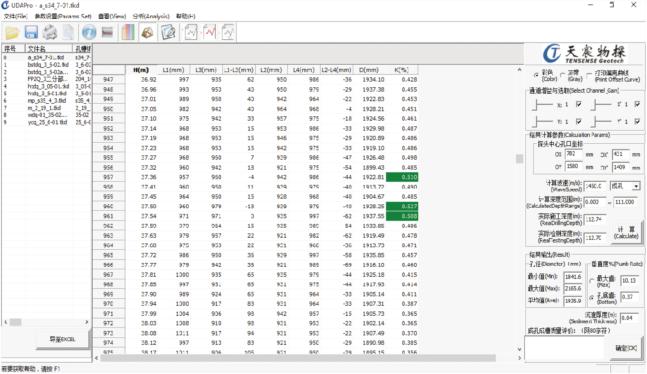Select the colored stripes palette toolbar icon
This screenshot has height=374, width=647.
pos(128,32)
